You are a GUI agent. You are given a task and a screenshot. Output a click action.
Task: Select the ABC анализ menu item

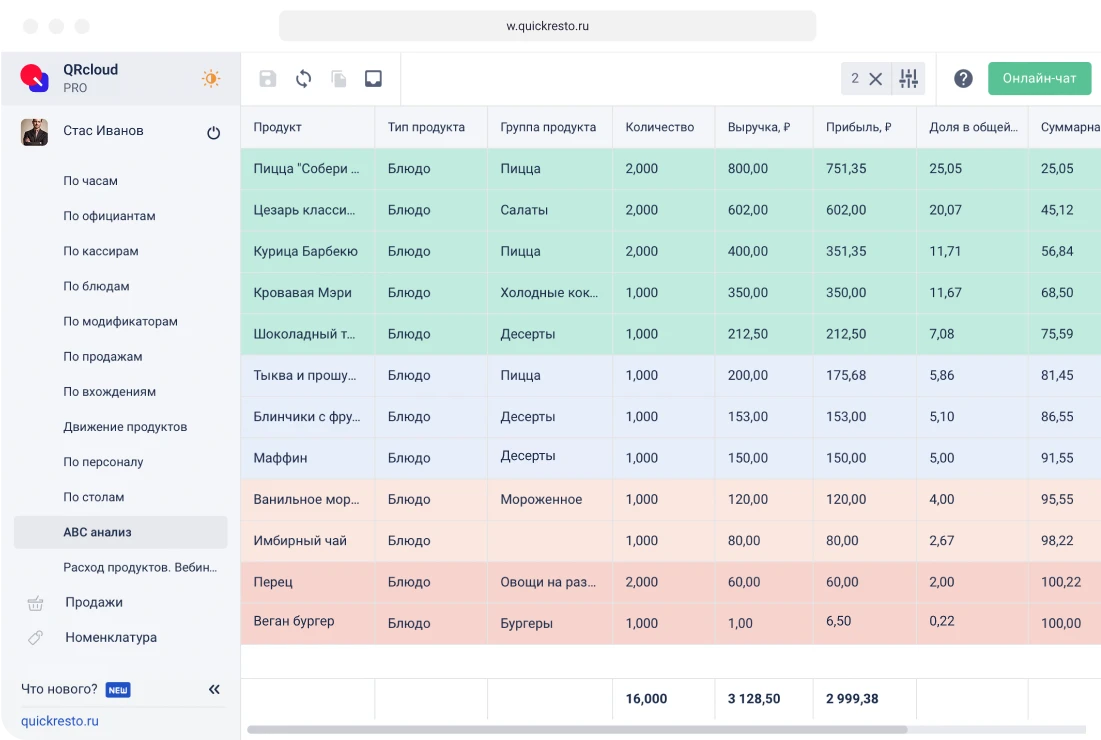[97, 532]
